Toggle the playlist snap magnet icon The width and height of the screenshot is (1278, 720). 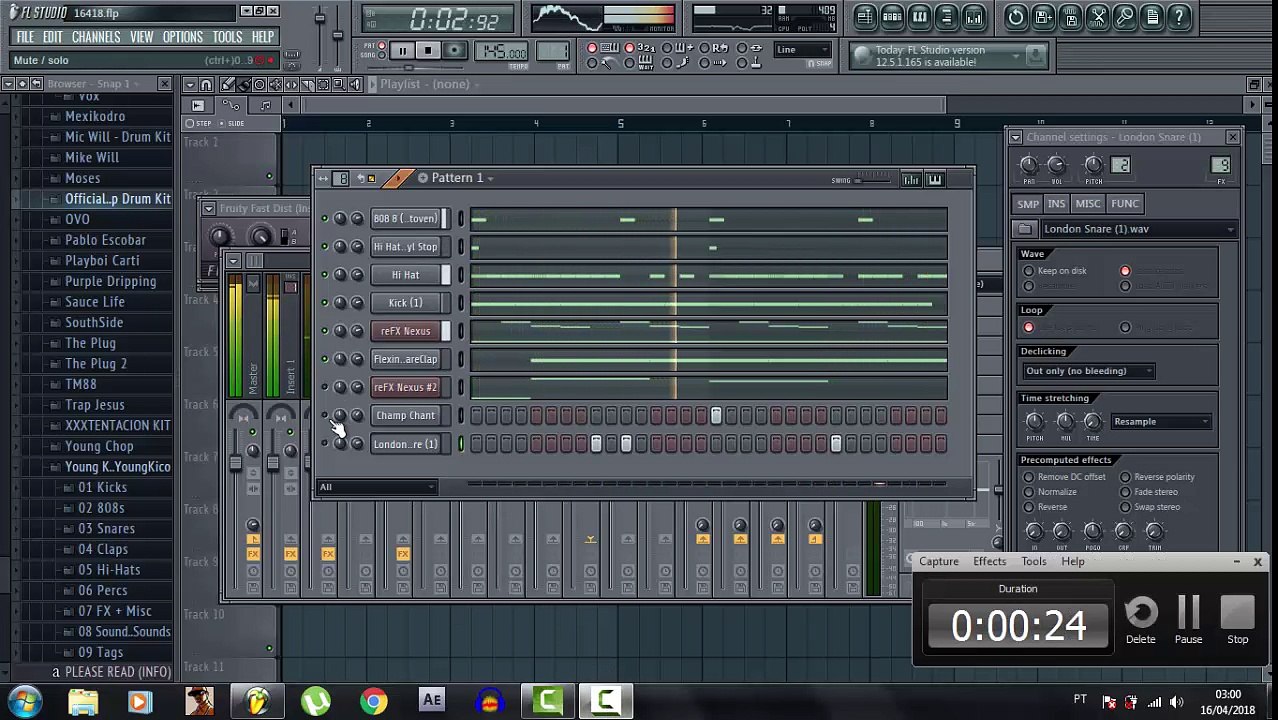207,84
